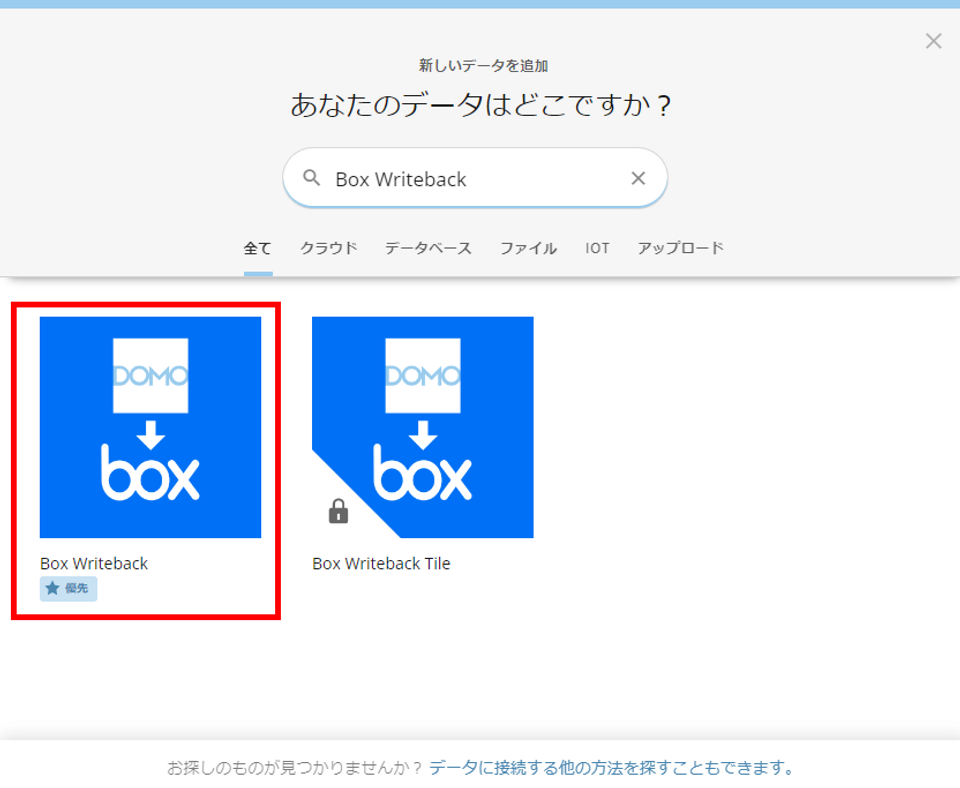Click the Box Writeback Tile label
Screen dimensions: 960x788
(381, 563)
